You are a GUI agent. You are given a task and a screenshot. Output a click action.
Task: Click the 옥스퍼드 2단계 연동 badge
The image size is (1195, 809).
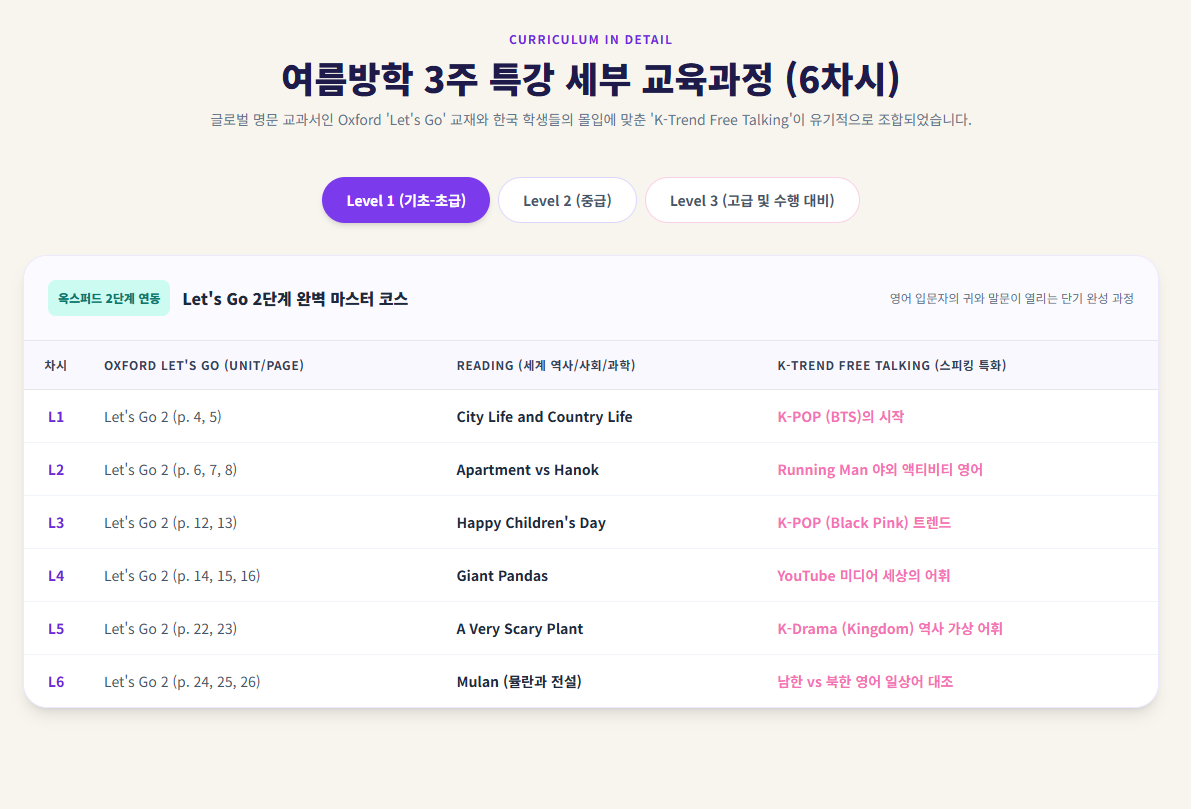pos(109,299)
